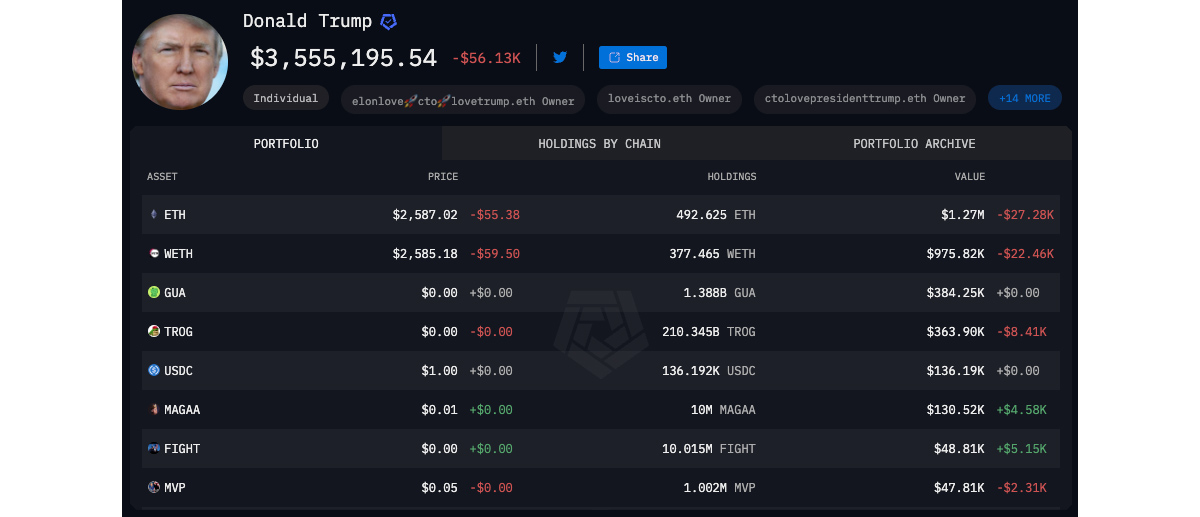
Task: Select the Individual tag
Action: pos(286,98)
